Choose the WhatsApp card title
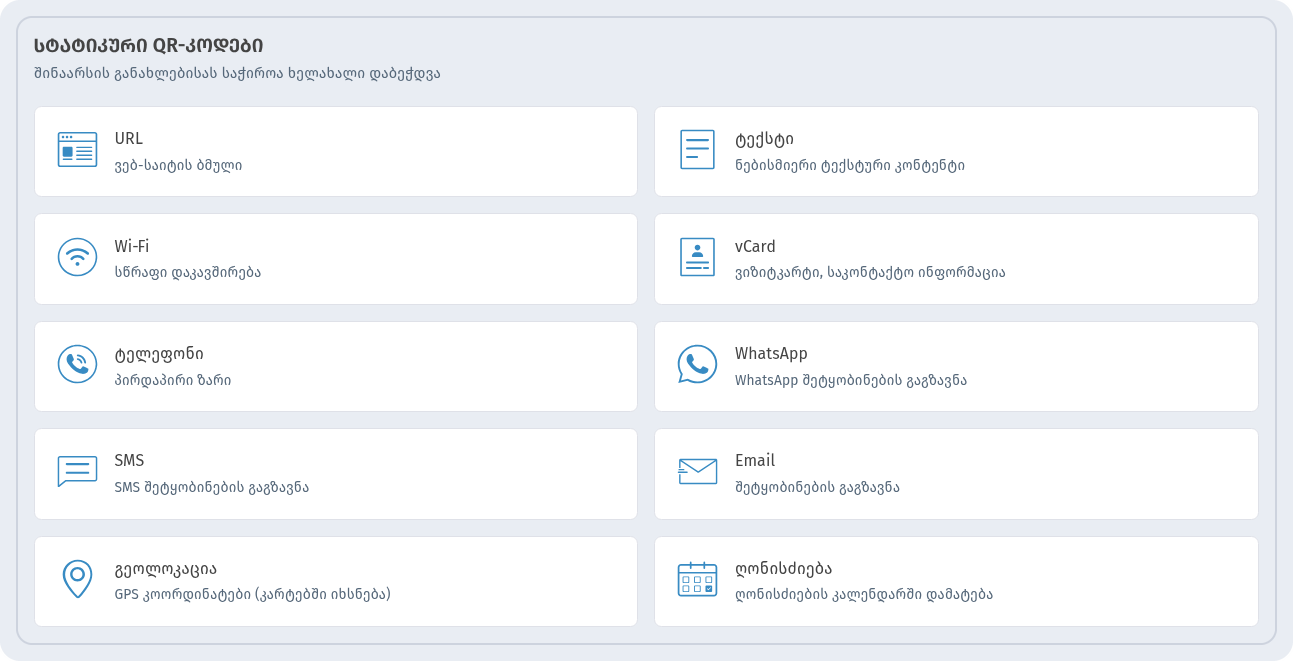The height and width of the screenshot is (661, 1293). tap(771, 353)
